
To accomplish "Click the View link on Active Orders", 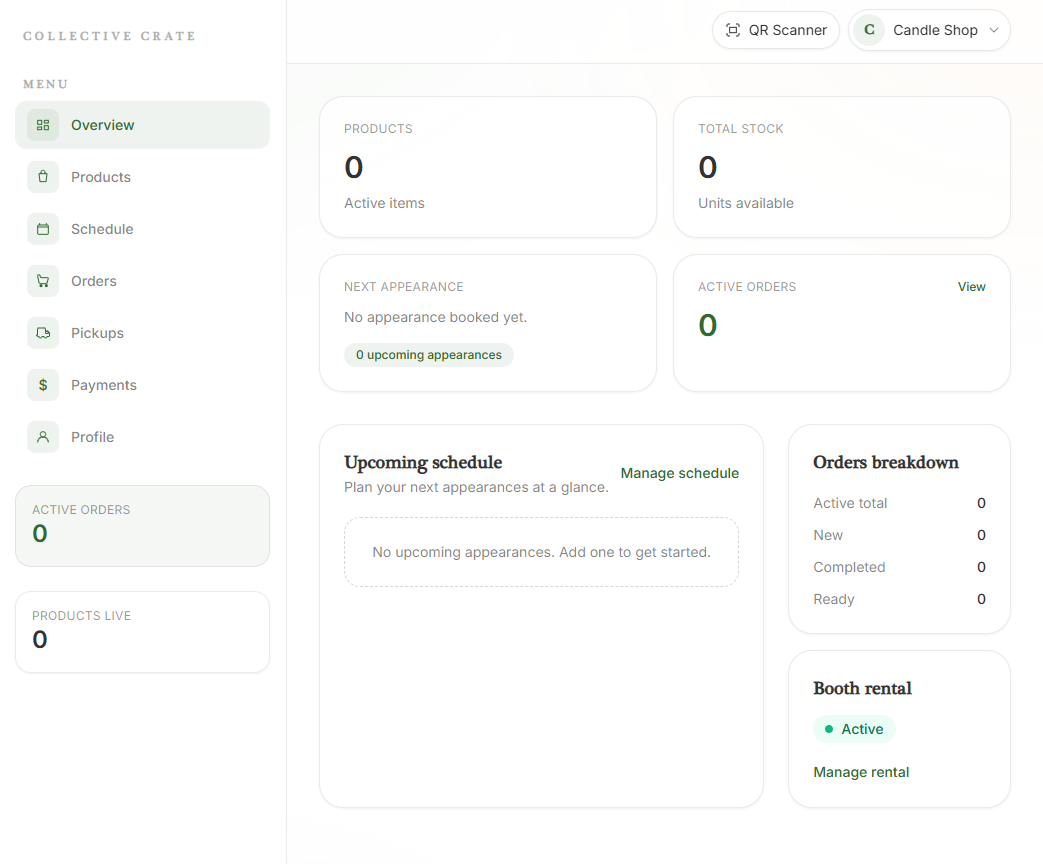I will click(x=971, y=286).
